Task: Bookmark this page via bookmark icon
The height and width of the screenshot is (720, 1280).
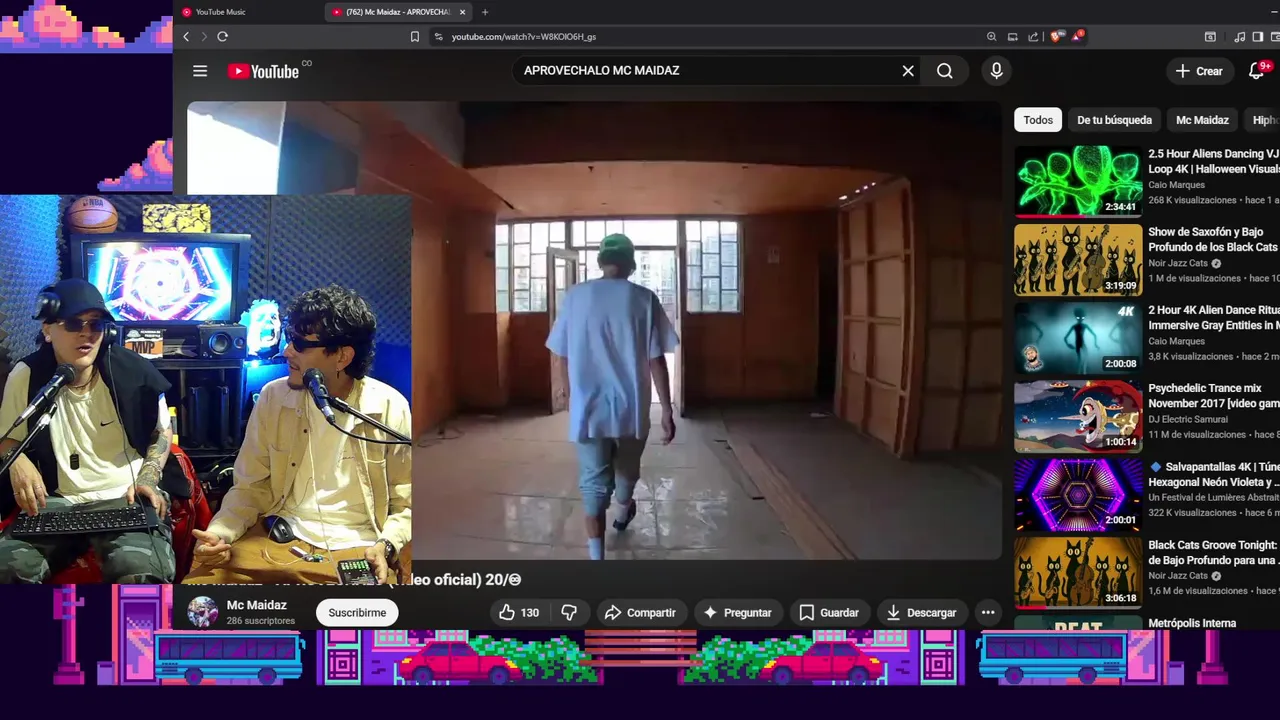Action: coord(415,36)
